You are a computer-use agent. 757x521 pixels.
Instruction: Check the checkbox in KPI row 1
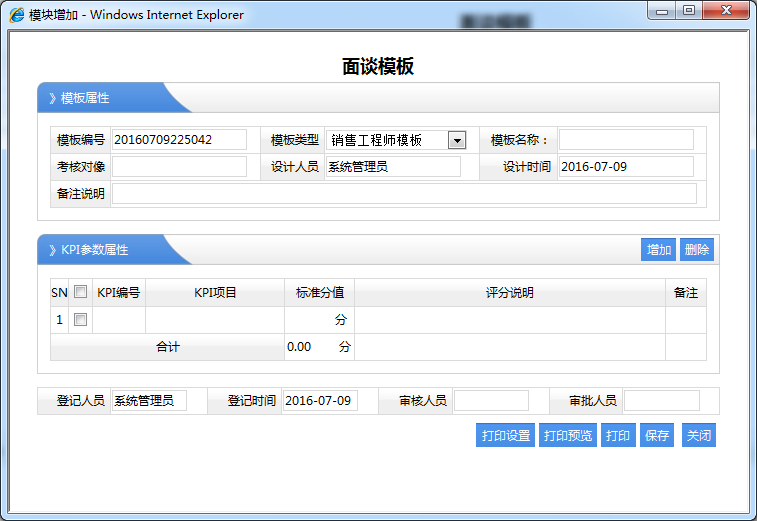(81, 320)
